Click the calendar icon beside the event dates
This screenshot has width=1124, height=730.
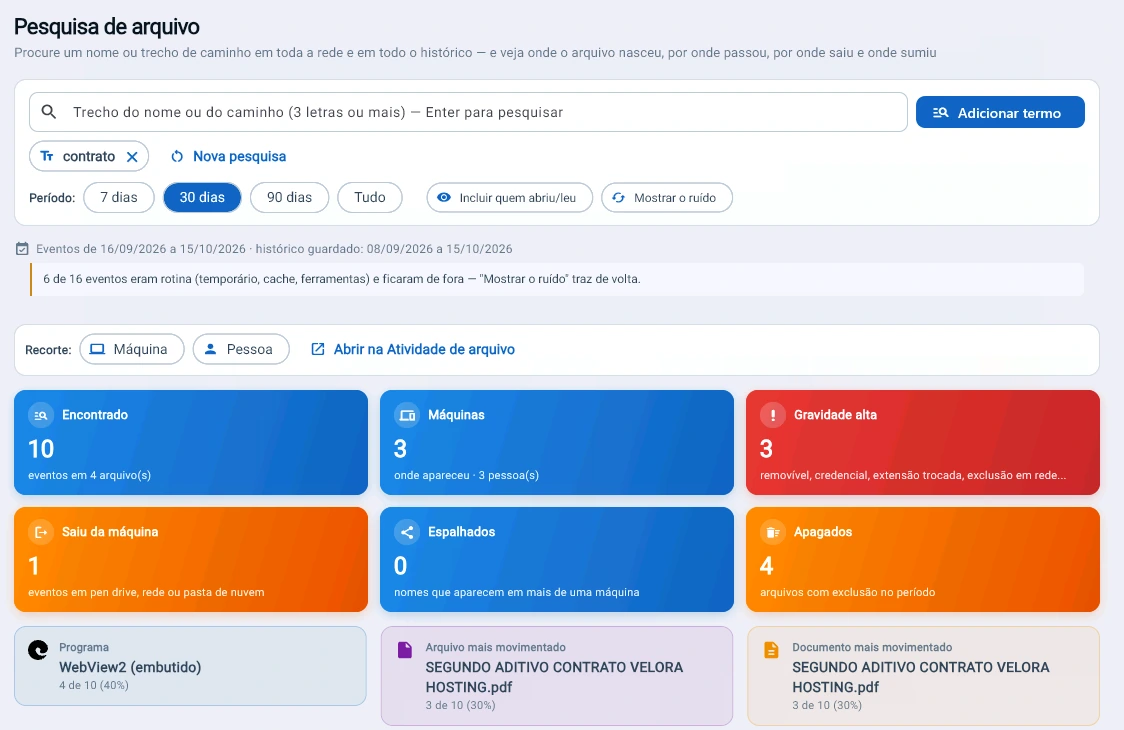22,249
